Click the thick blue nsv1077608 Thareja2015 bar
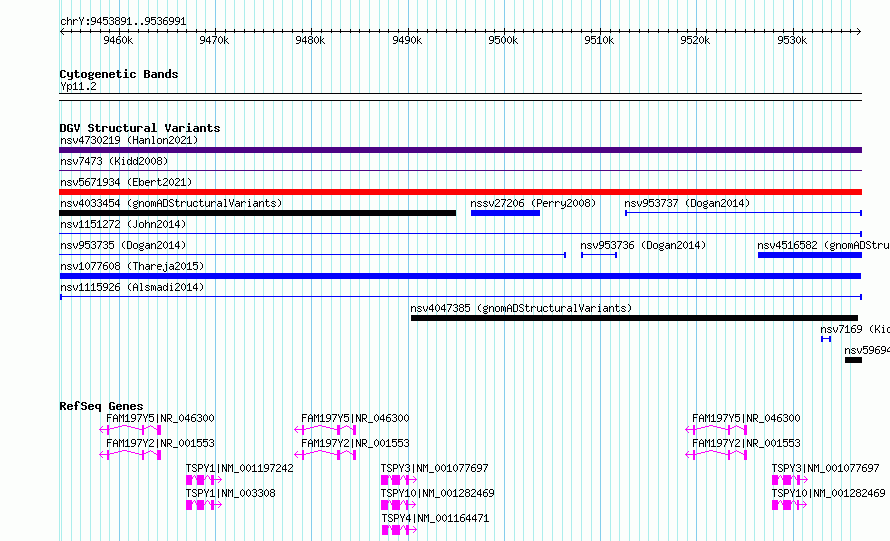 coord(460,276)
